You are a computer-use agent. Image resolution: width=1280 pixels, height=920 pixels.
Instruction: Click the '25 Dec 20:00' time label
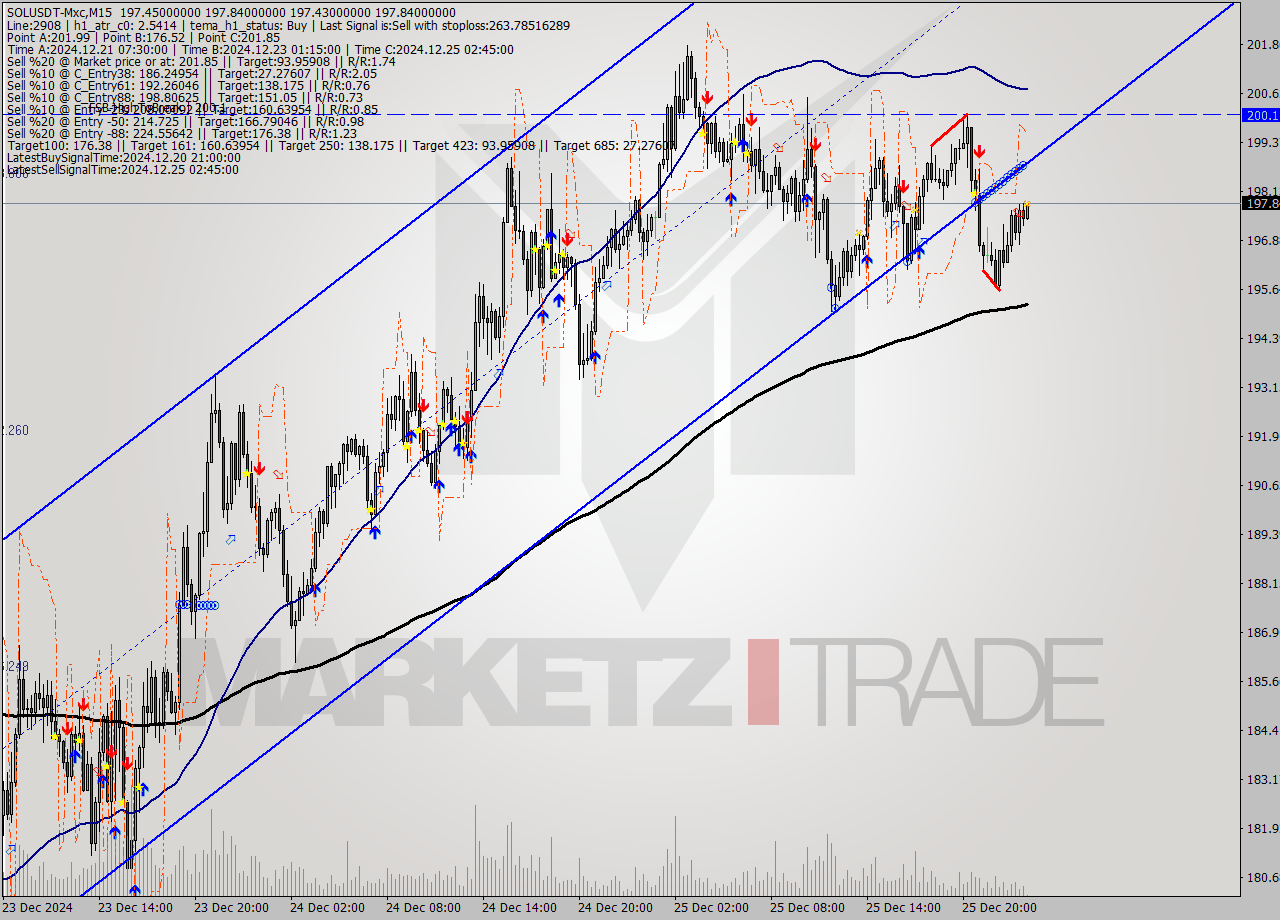pyautogui.click(x=999, y=908)
